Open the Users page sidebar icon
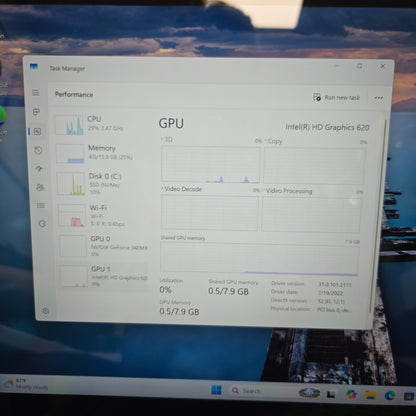The image size is (416, 416). point(40,187)
